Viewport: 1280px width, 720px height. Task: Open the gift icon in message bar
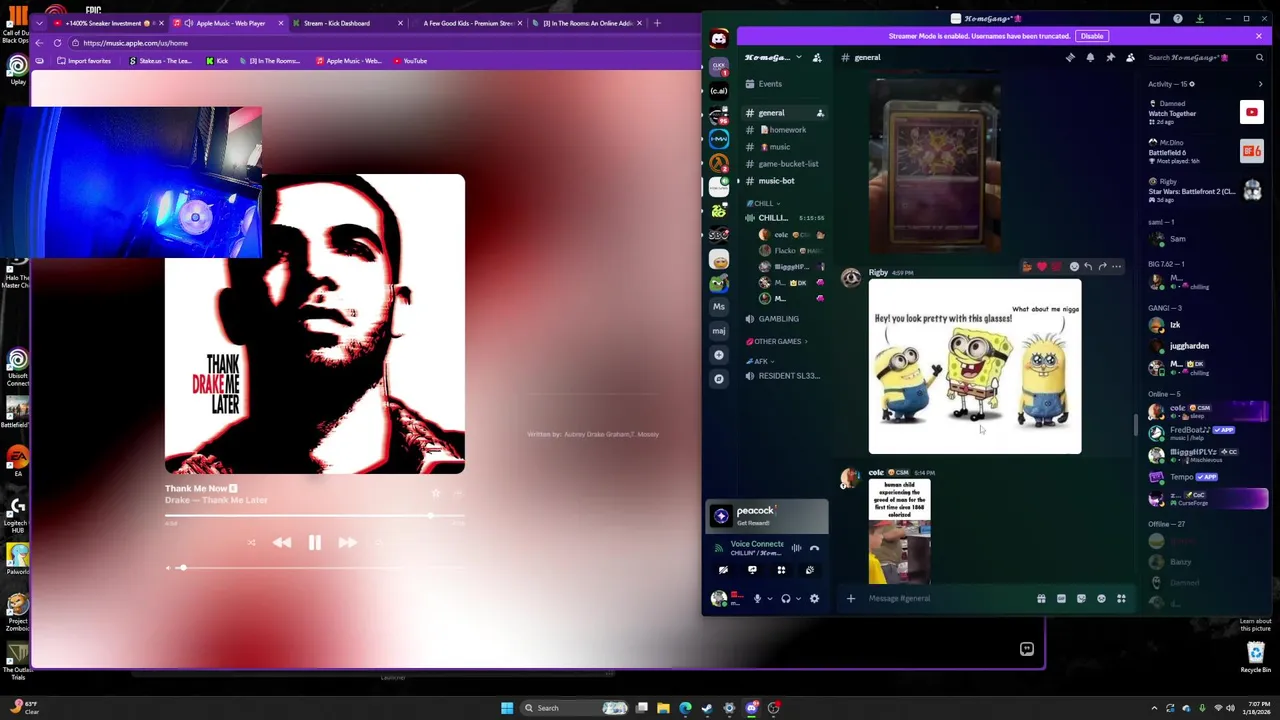[1041, 599]
